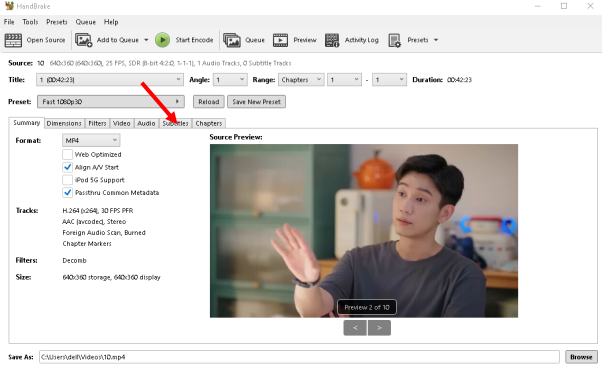Open the Fast 1080p30 preset selector
Screen dimensions: 602x368
pyautogui.click(x=111, y=102)
